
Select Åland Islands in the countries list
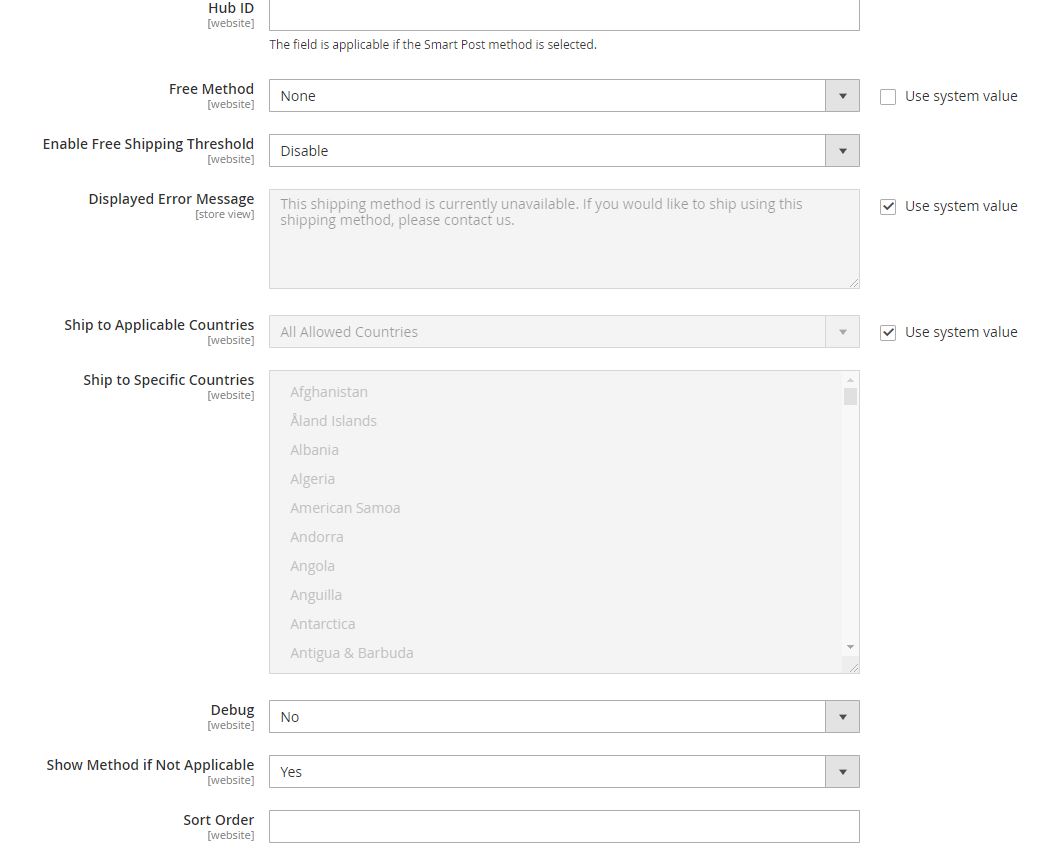333,420
